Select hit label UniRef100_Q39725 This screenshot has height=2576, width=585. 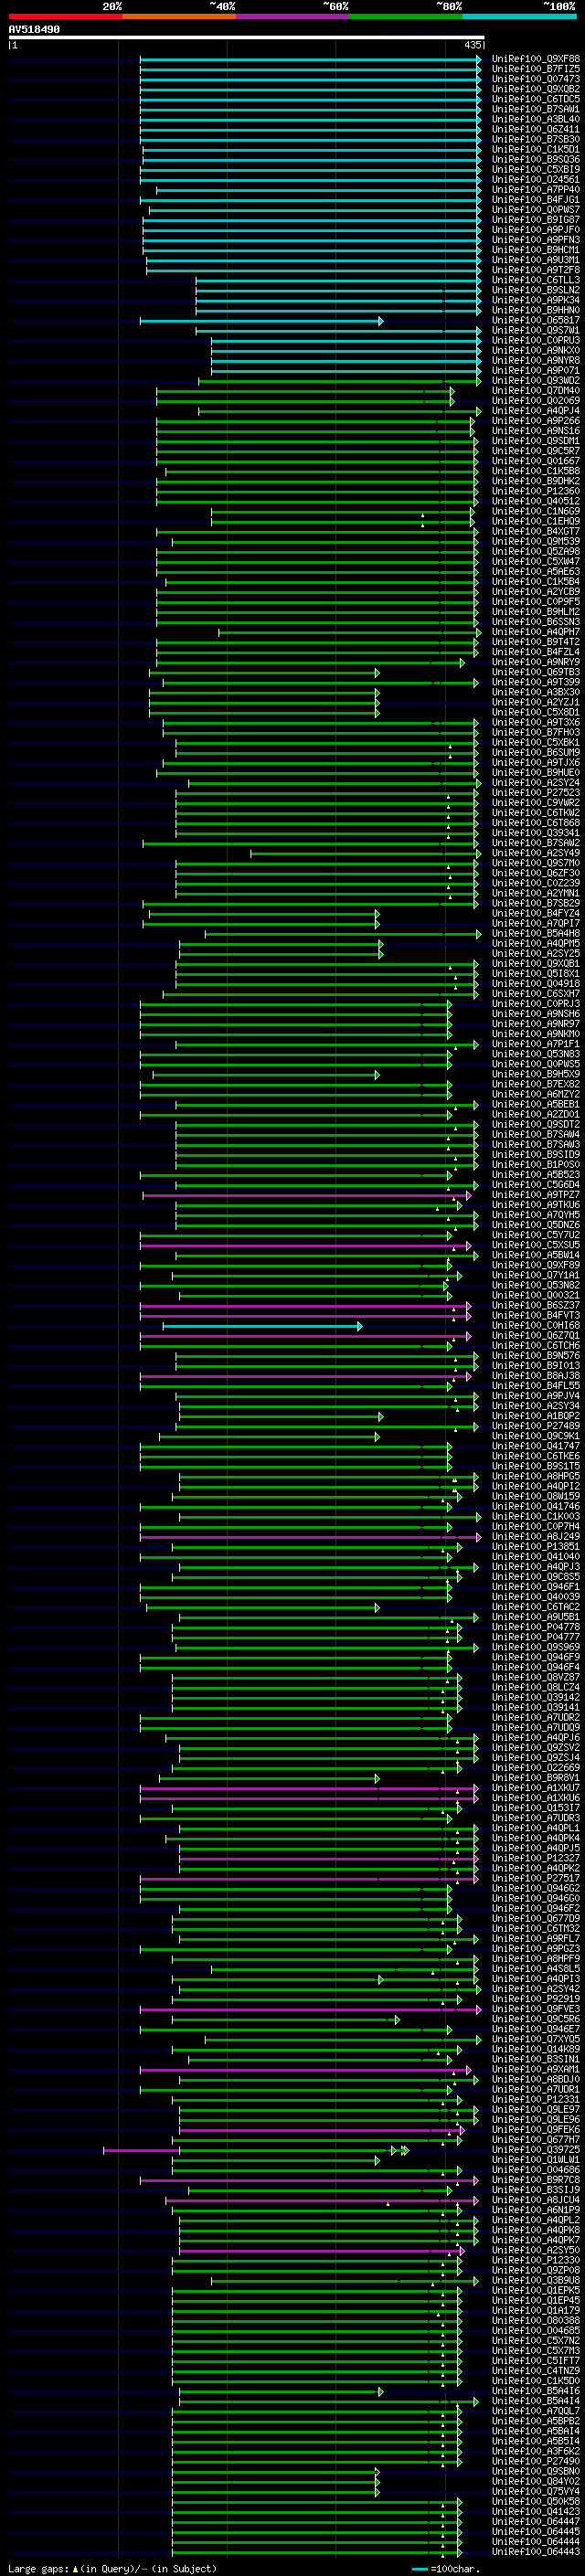536,2150
